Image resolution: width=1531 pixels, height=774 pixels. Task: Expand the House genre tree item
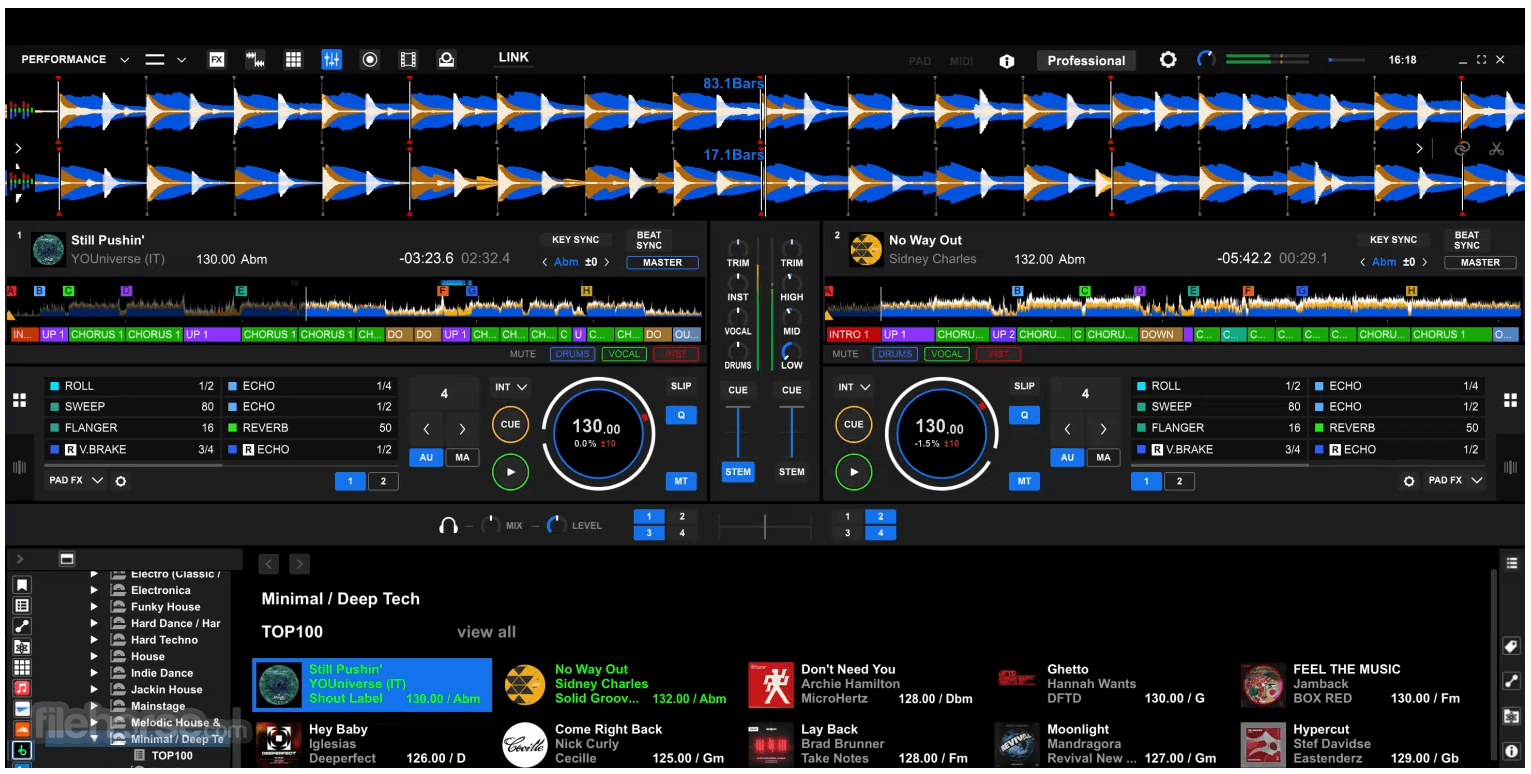tap(95, 657)
